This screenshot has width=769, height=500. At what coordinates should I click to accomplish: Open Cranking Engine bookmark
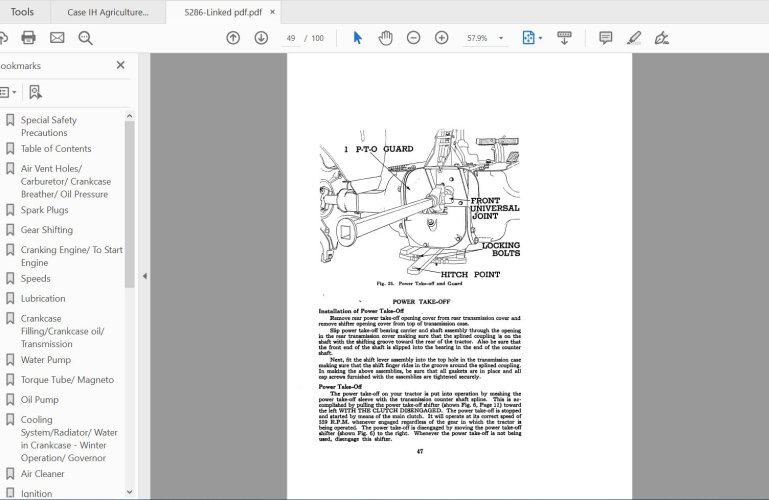72,256
